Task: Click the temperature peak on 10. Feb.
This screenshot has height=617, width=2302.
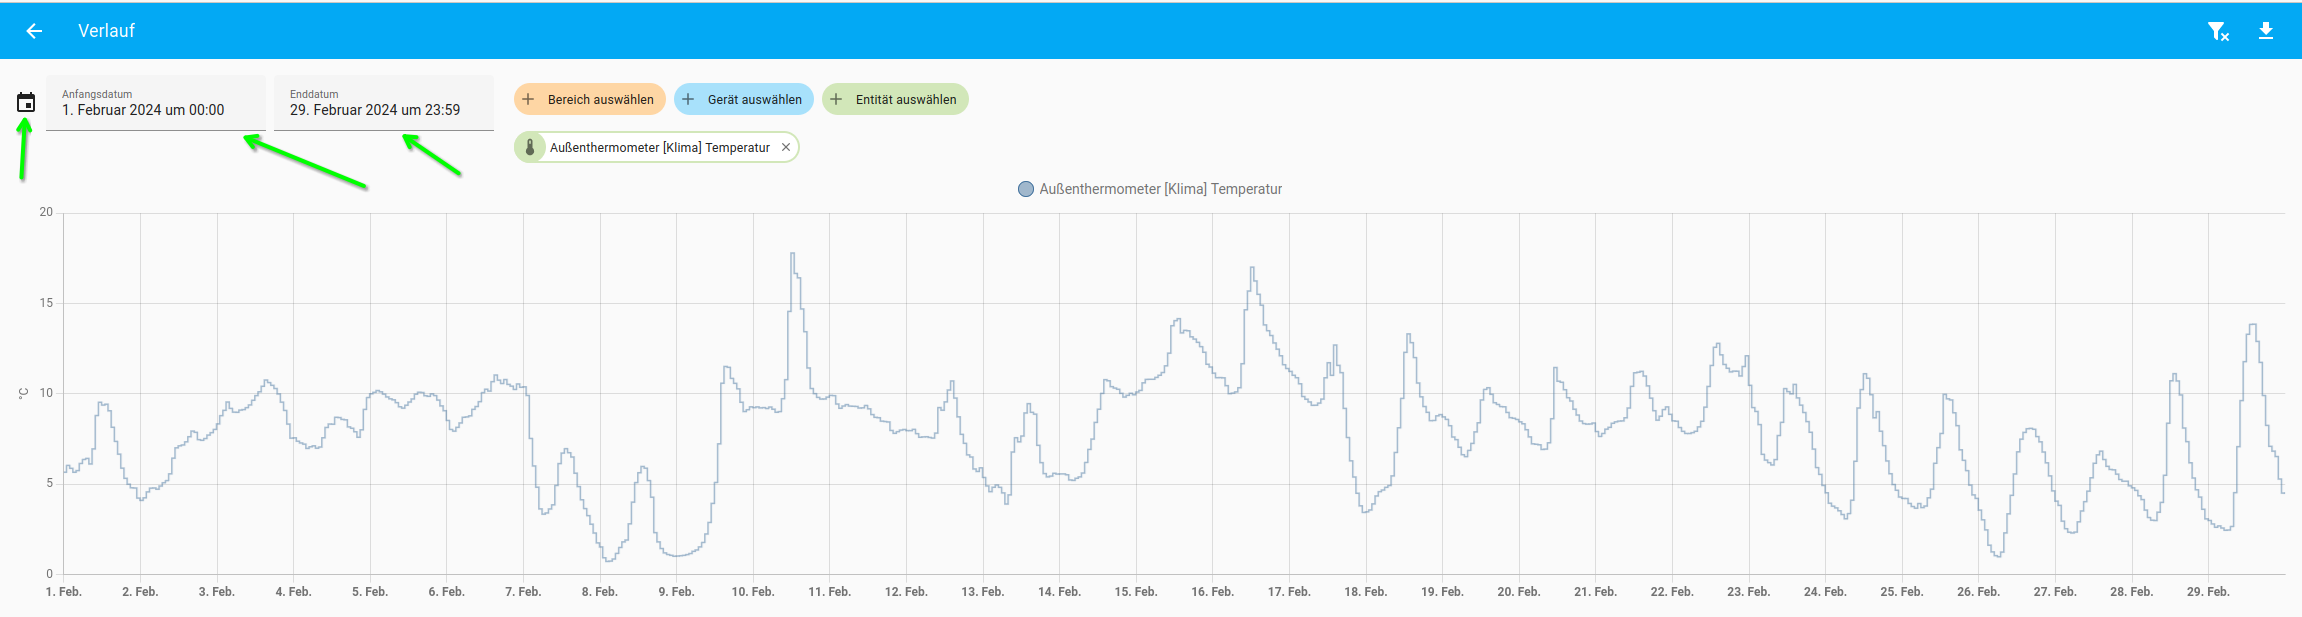Action: (793, 254)
